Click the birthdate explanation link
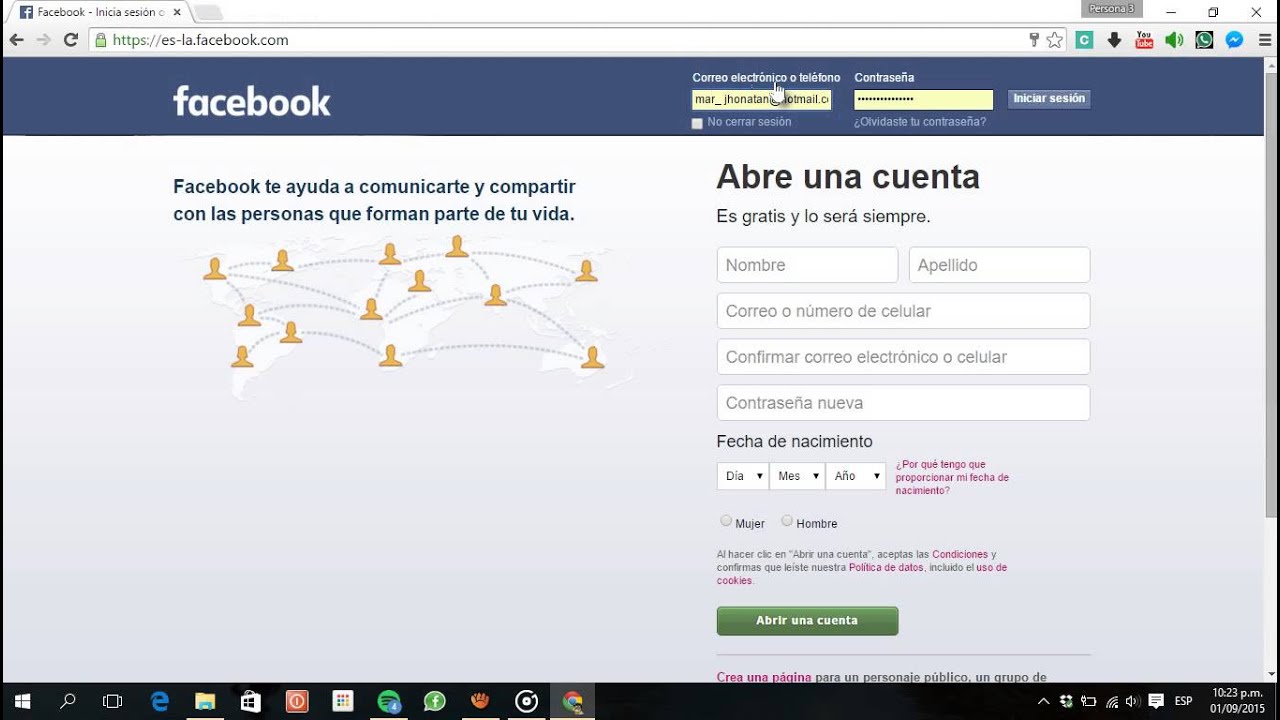This screenshot has width=1280, height=720. [x=952, y=477]
